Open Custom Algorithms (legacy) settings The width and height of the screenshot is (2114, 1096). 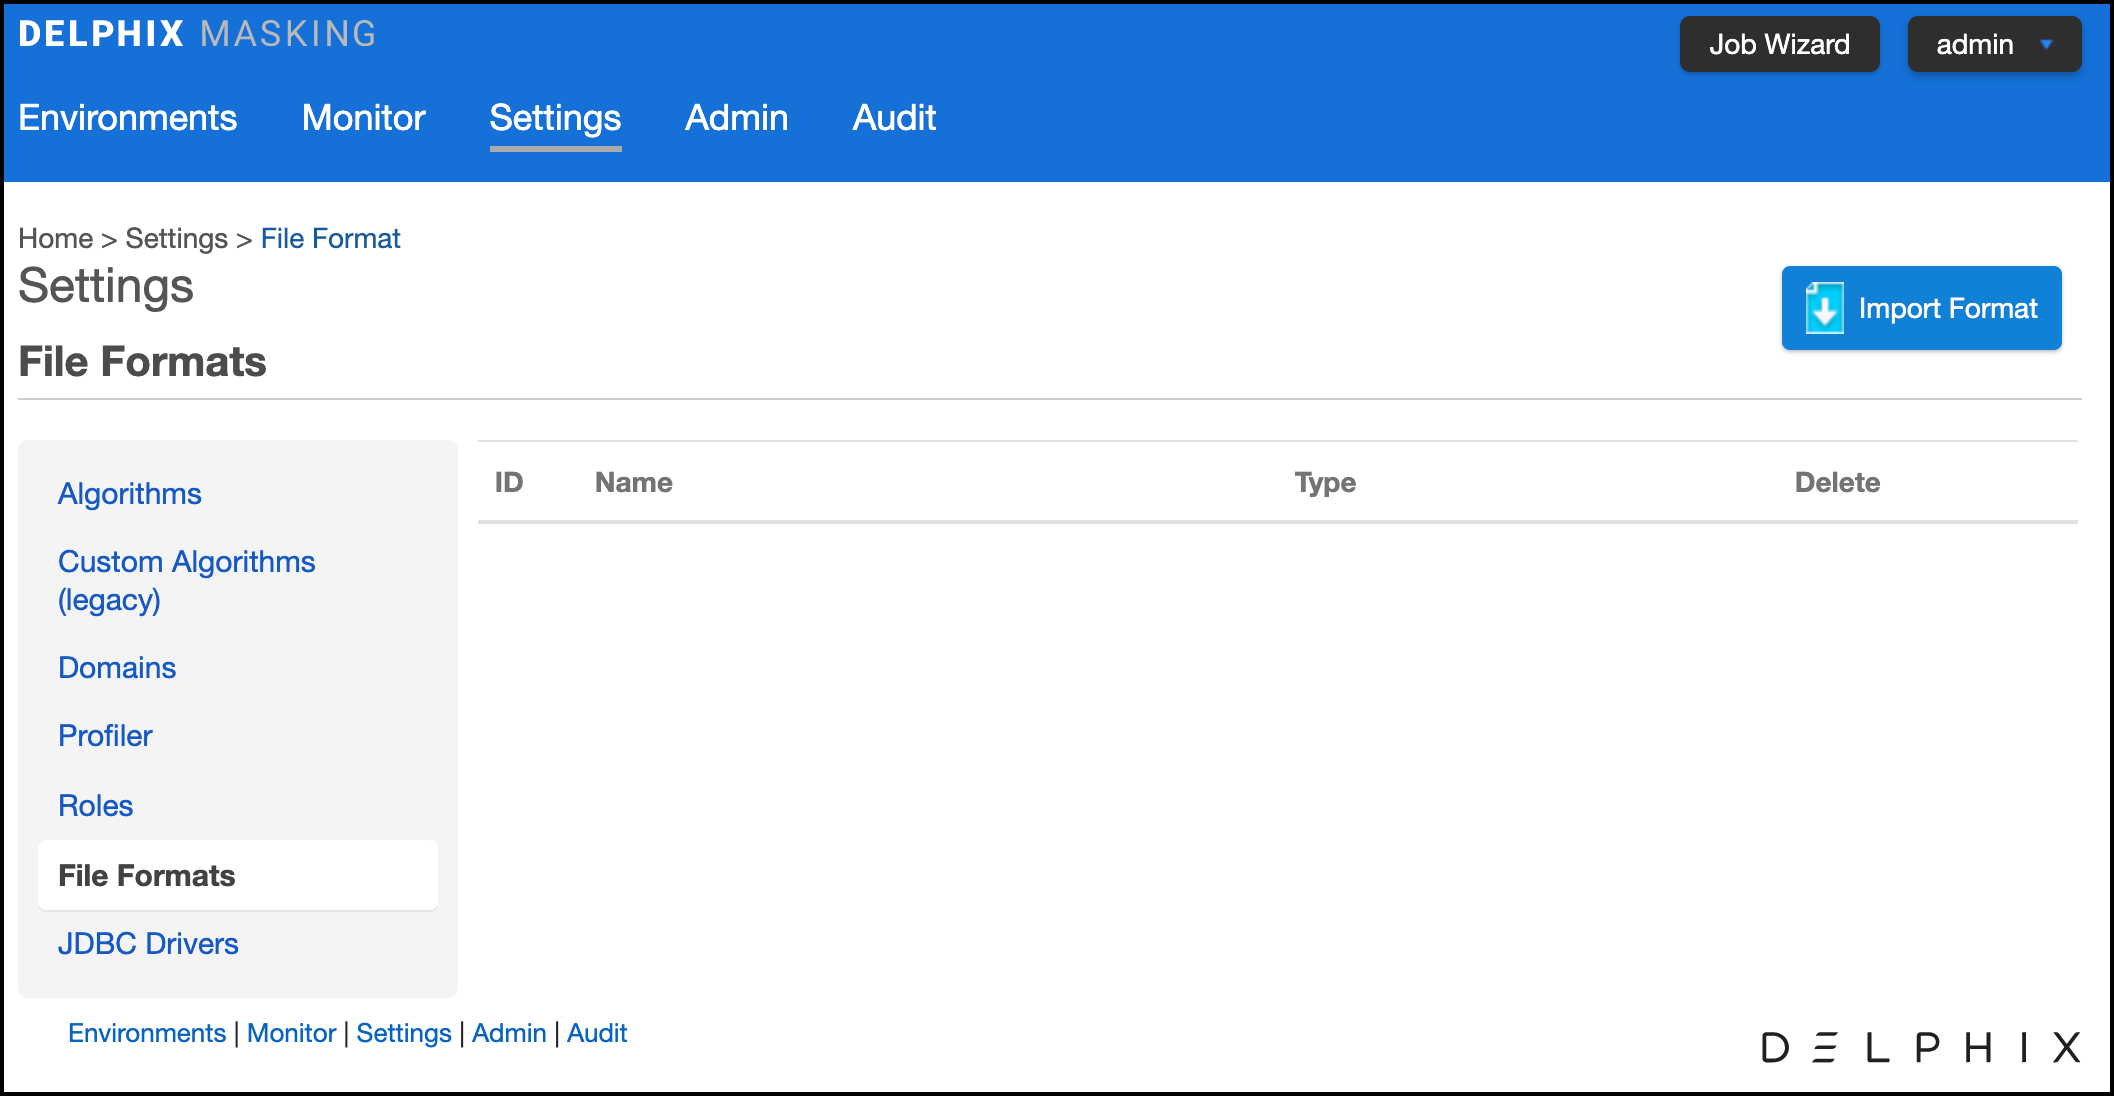tap(186, 580)
